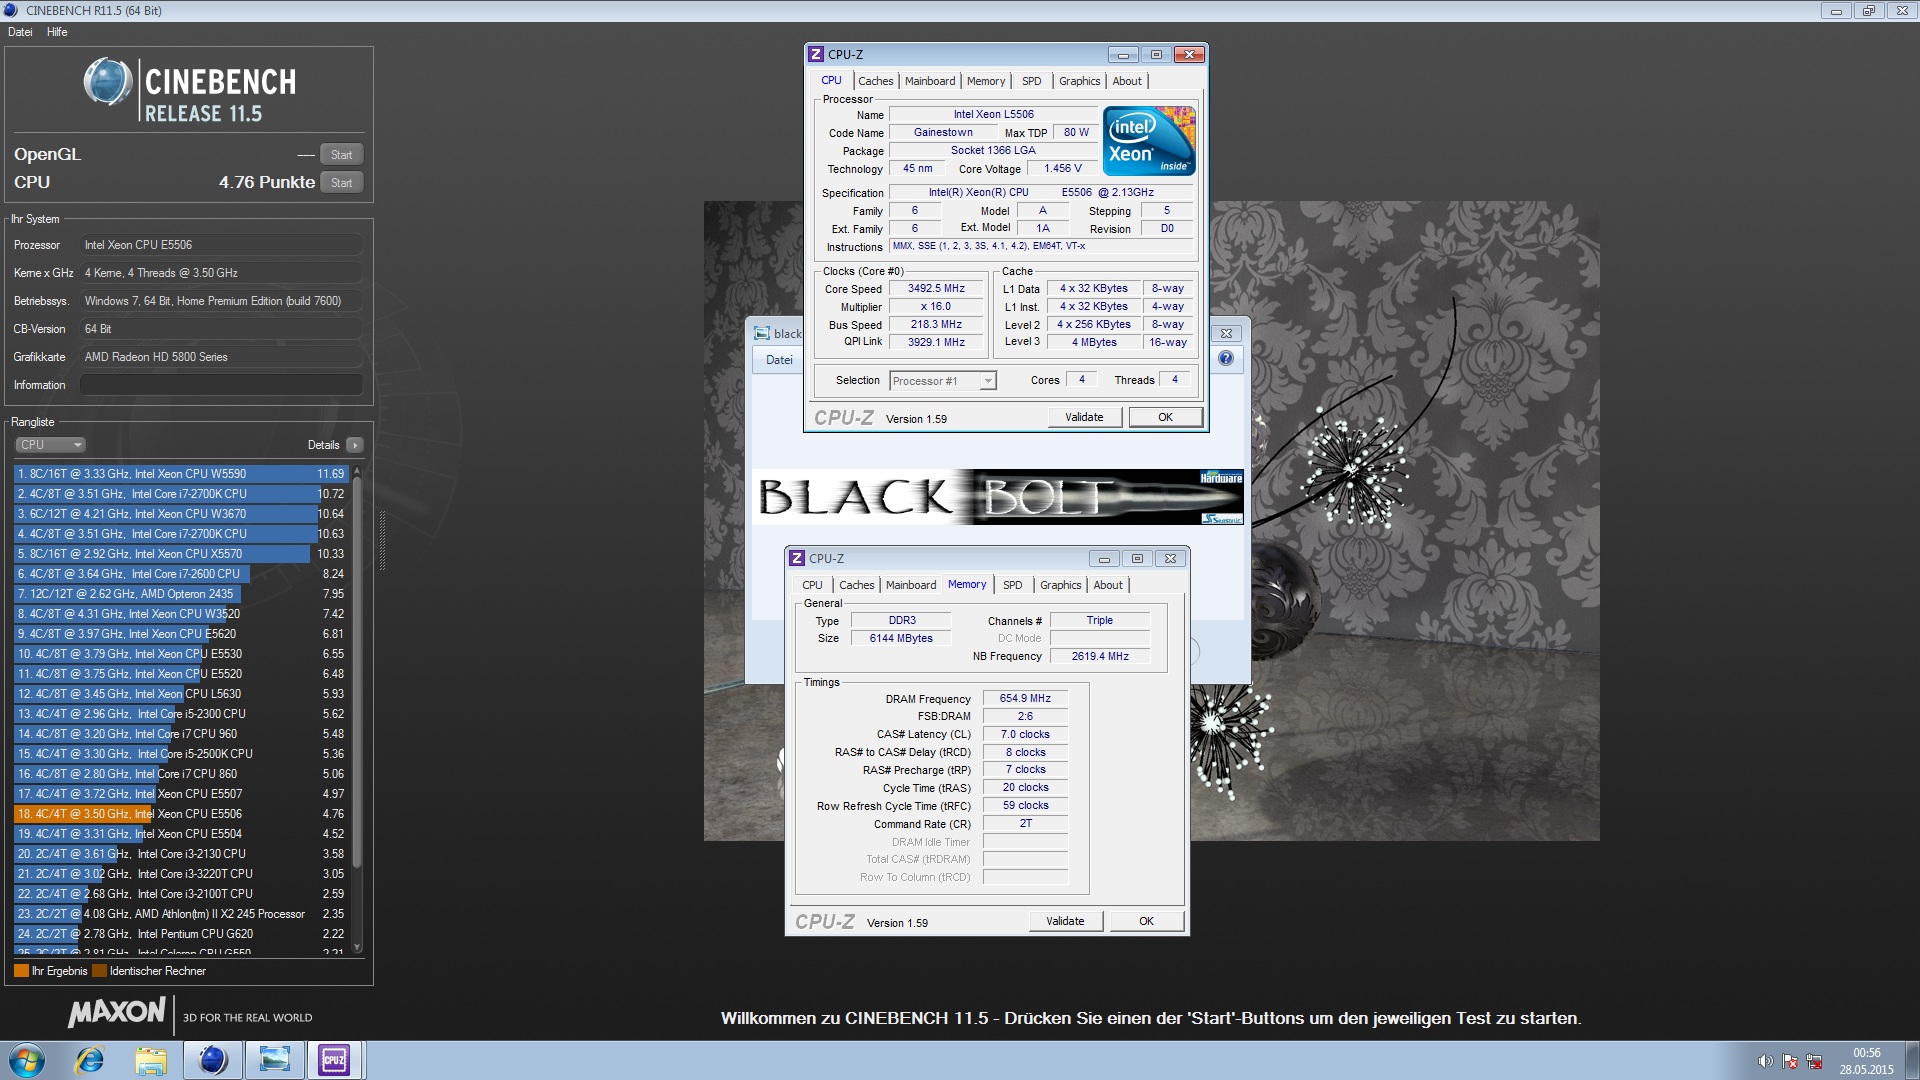
Task: Click Validate in the top CPU-Z window
Action: pyautogui.click(x=1084, y=418)
